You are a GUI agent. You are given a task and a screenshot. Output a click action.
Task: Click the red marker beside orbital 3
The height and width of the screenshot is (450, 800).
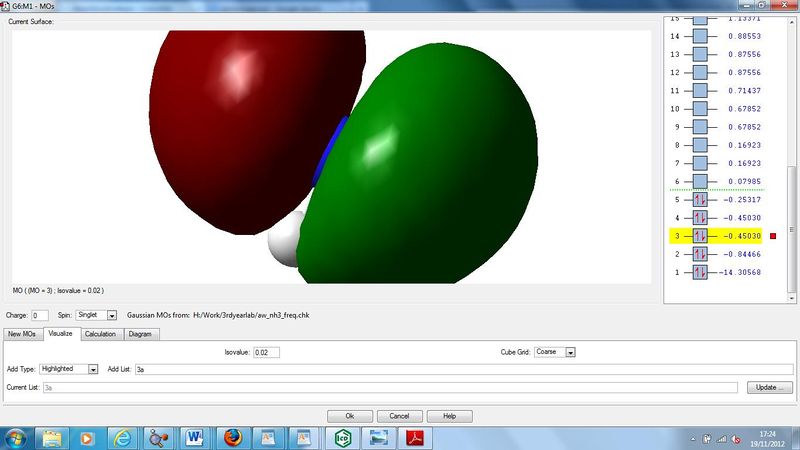coord(773,236)
